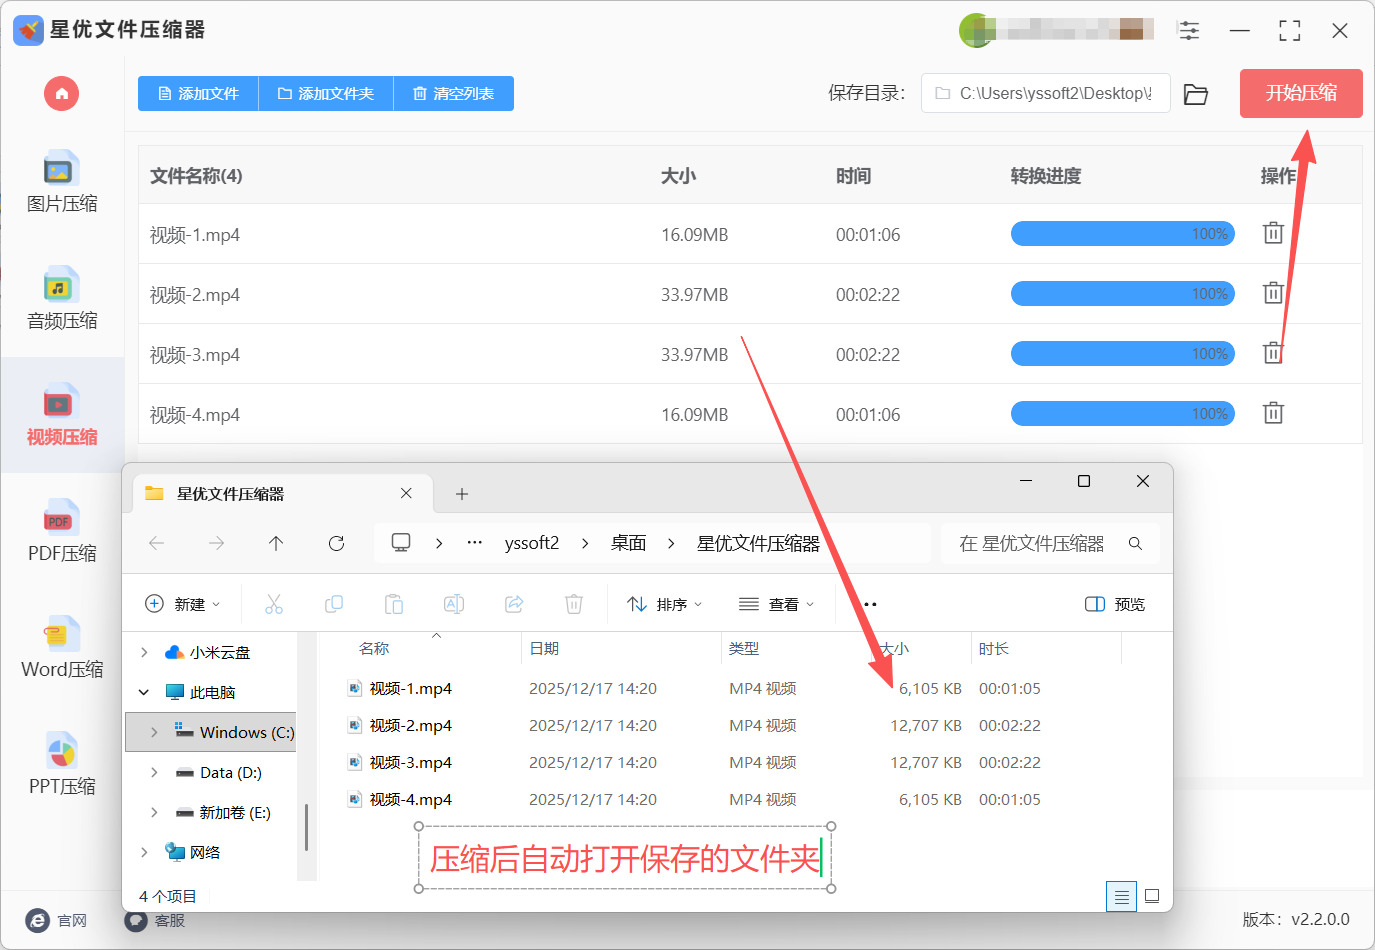This screenshot has width=1375, height=950.
Task: Click the Rename icon in Explorer toolbar
Action: point(454,604)
